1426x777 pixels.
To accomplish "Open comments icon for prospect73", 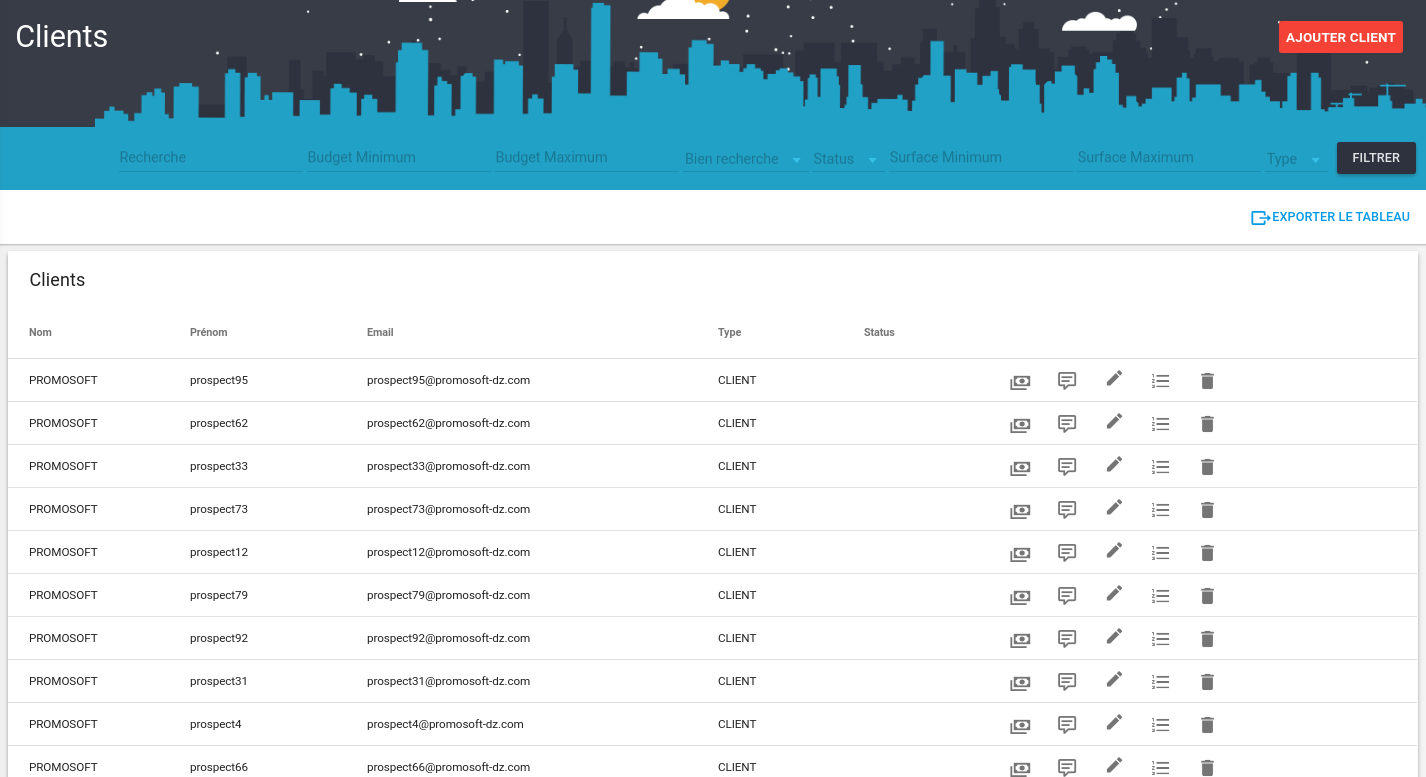I will (x=1067, y=510).
